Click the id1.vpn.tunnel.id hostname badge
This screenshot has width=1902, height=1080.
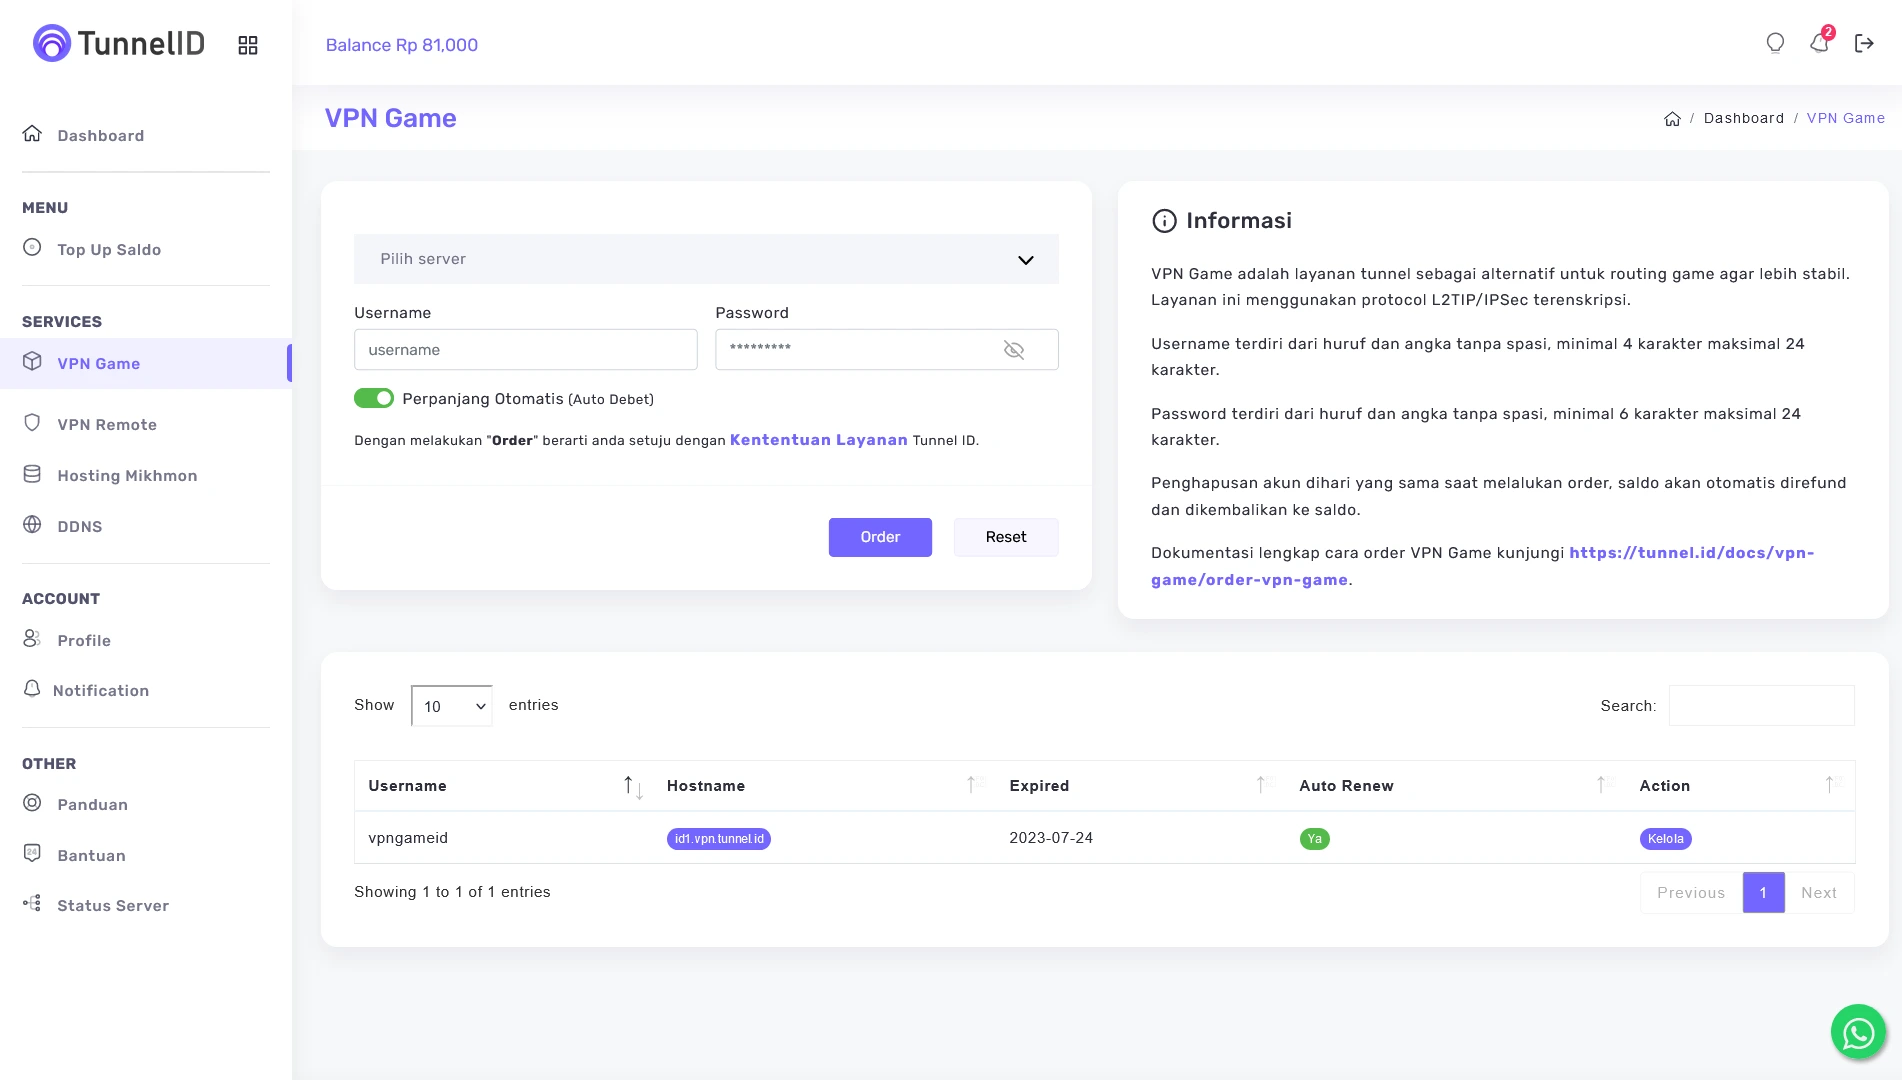pyautogui.click(x=718, y=839)
